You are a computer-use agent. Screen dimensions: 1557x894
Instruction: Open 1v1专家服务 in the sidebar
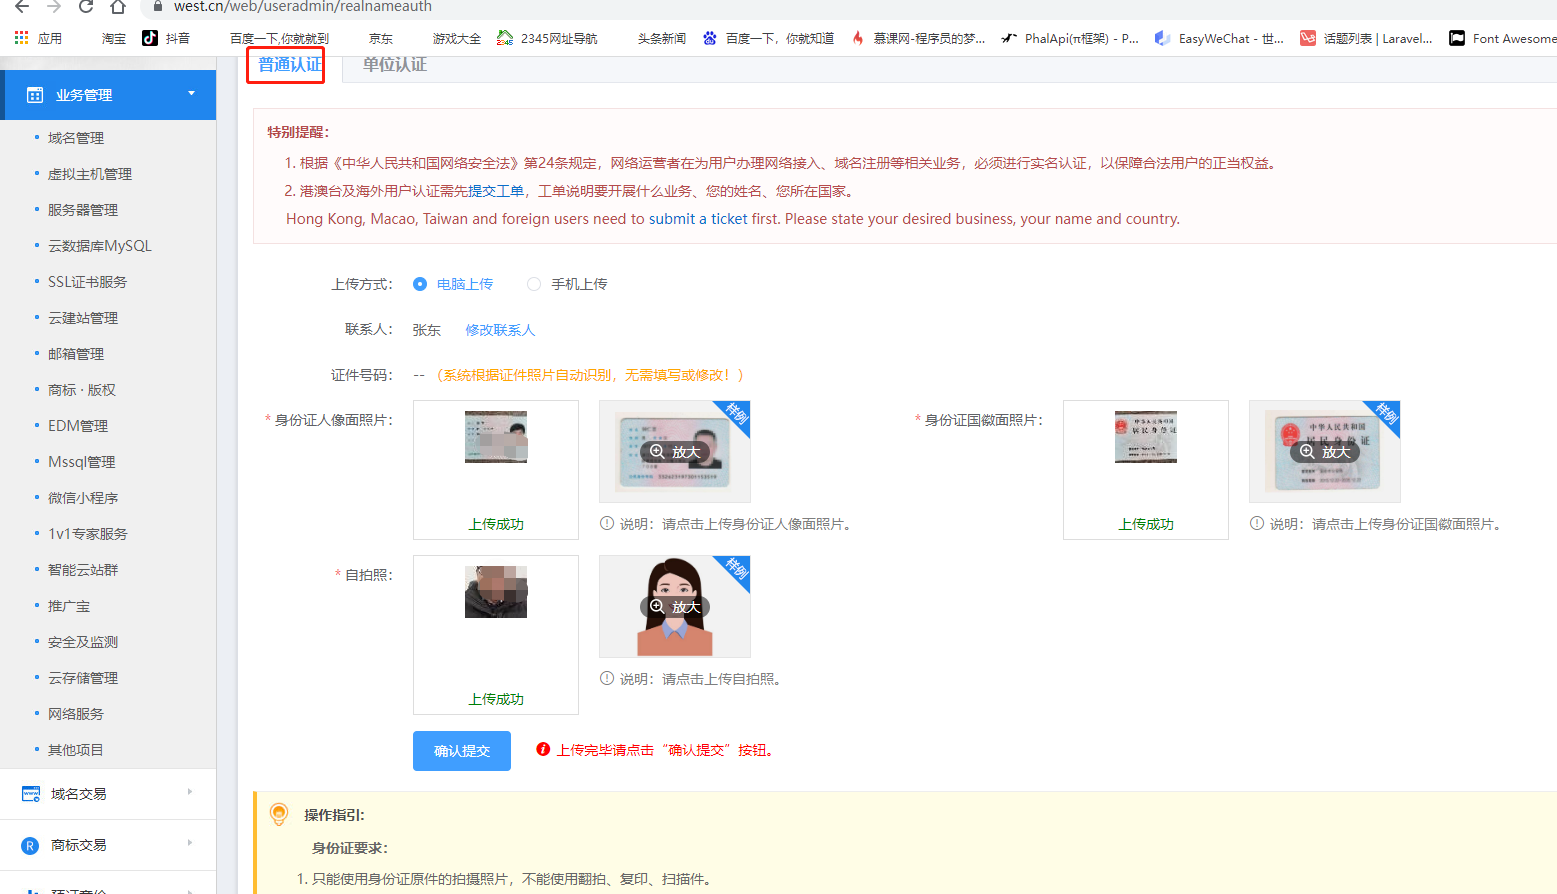(x=88, y=534)
